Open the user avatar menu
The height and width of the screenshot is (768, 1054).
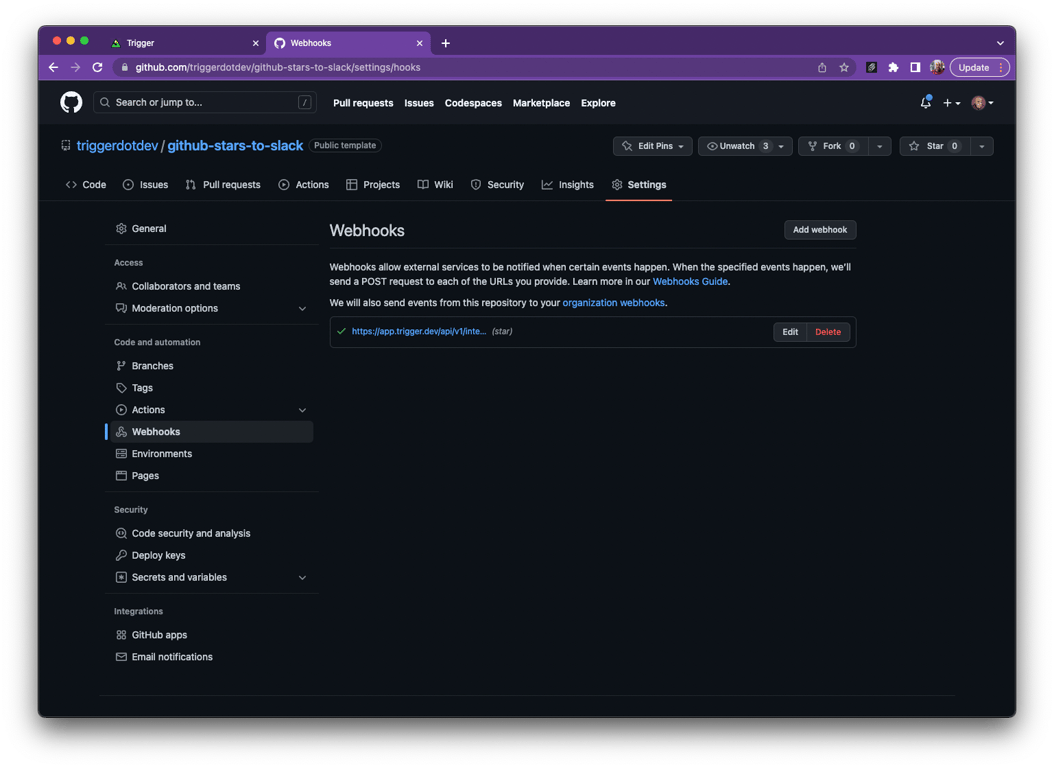tap(982, 103)
